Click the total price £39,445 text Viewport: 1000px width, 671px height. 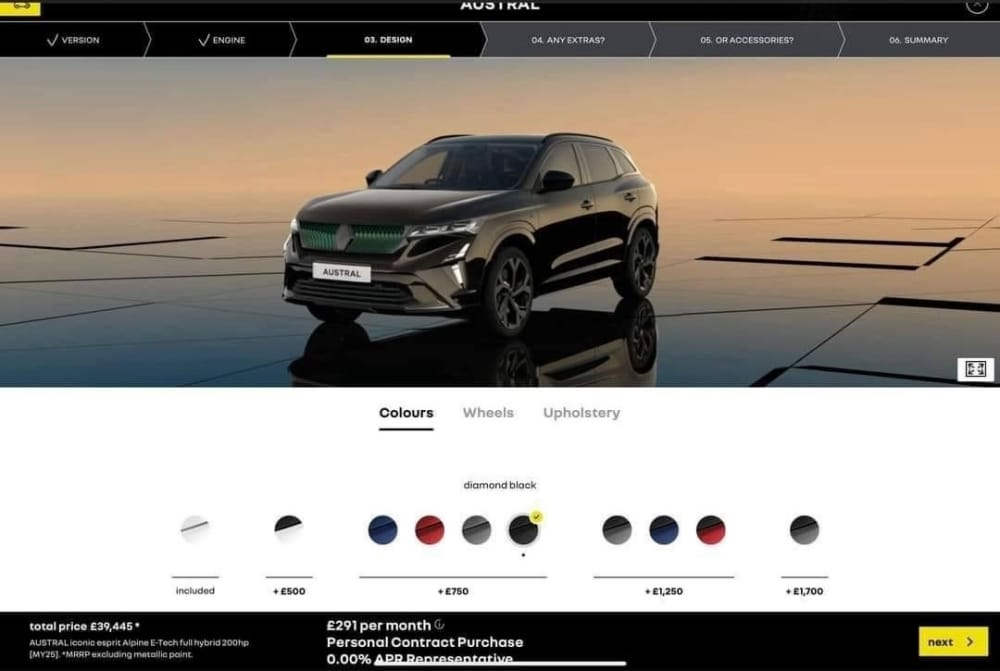tap(84, 626)
